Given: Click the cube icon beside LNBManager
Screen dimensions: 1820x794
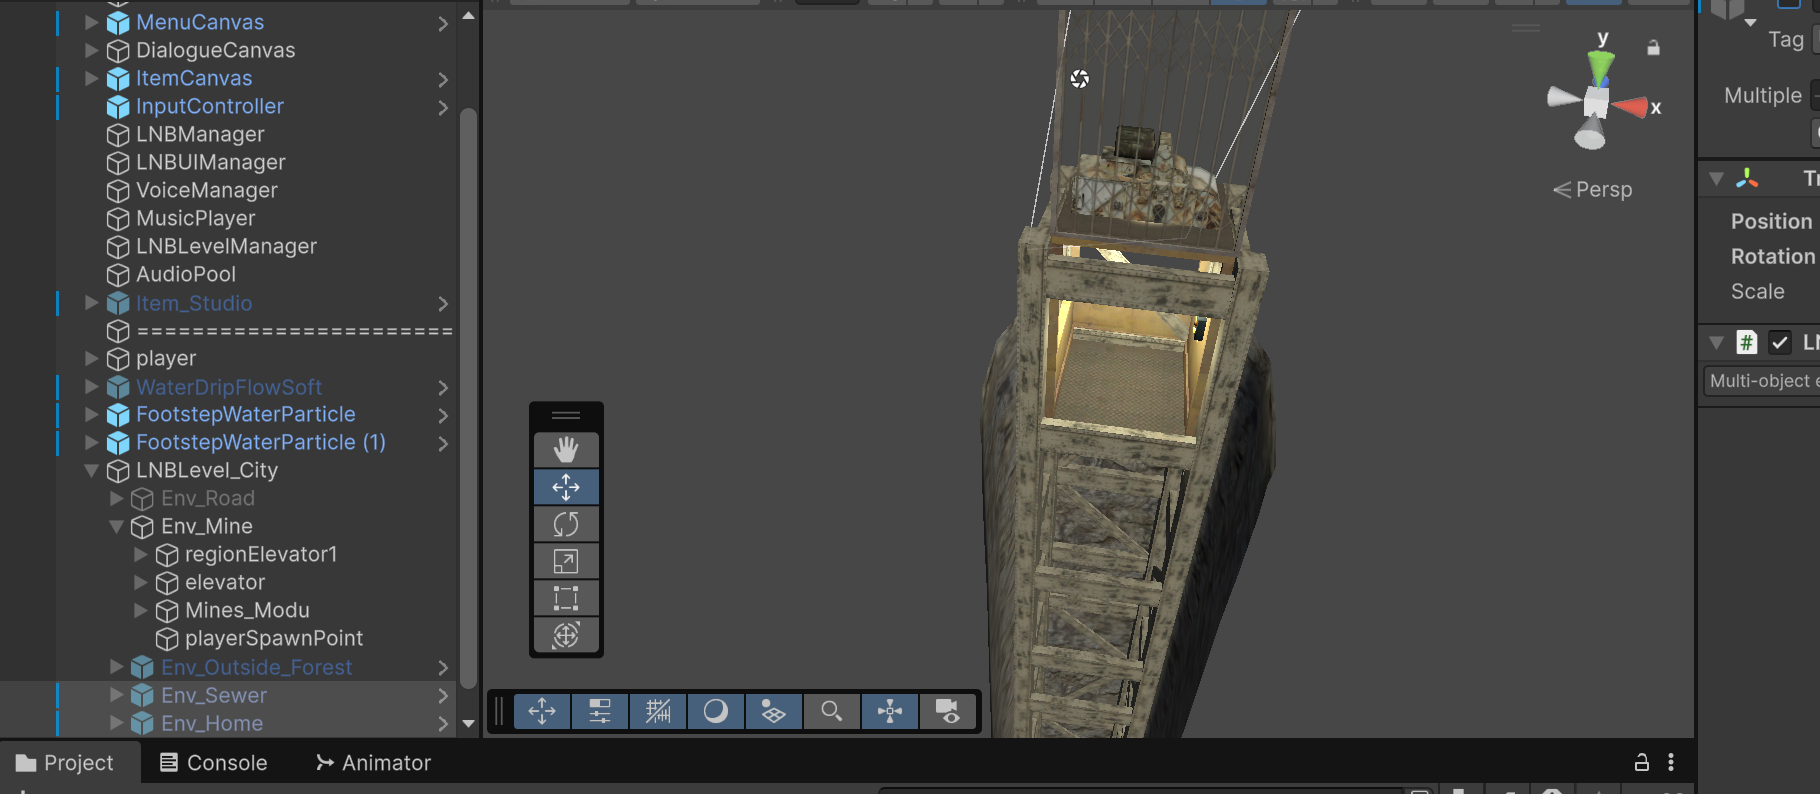Looking at the screenshot, I should [118, 134].
